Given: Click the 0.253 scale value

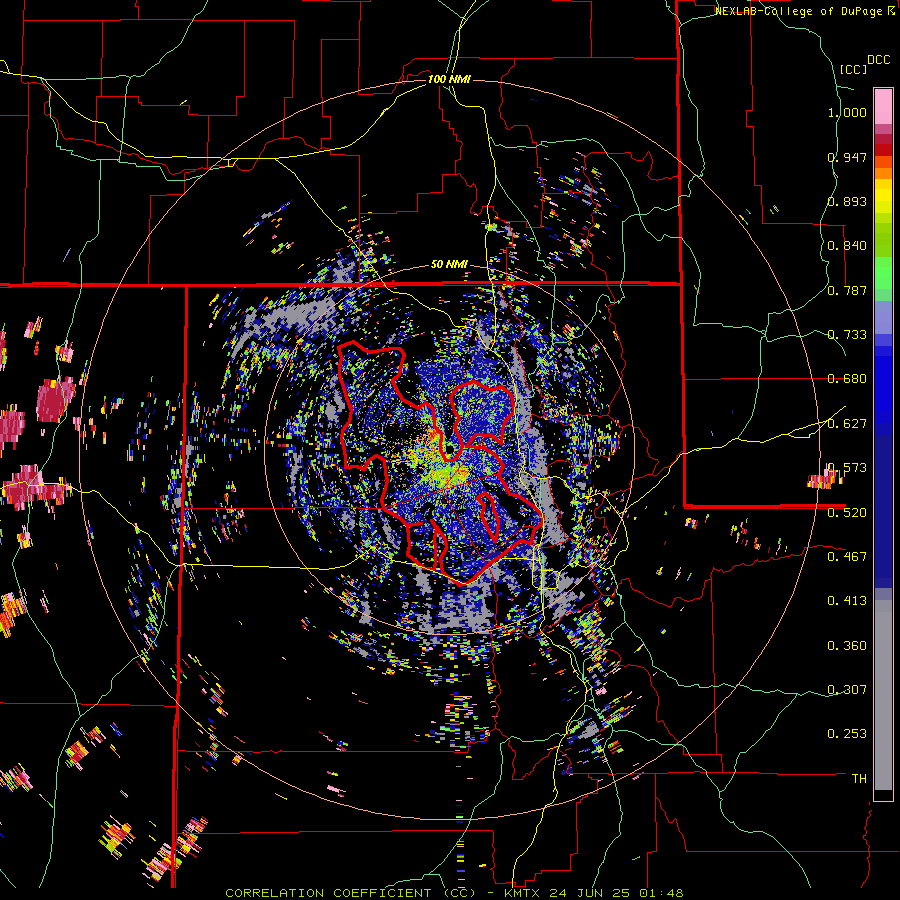Looking at the screenshot, I should (x=847, y=734).
